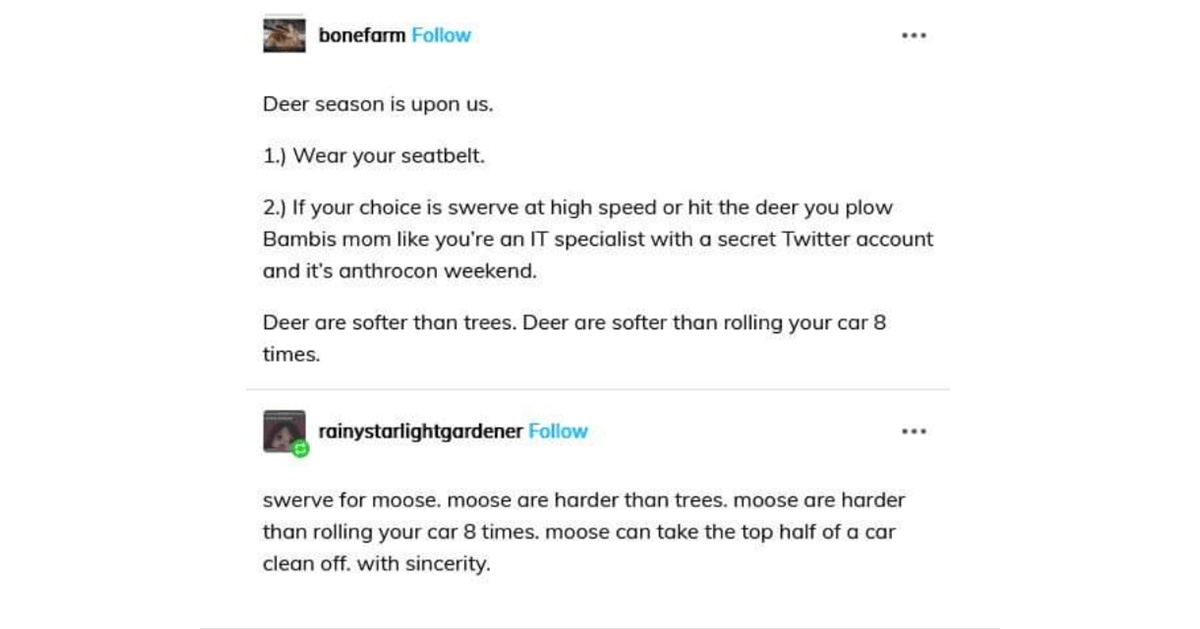Open the bonefarm blog username link

361,36
